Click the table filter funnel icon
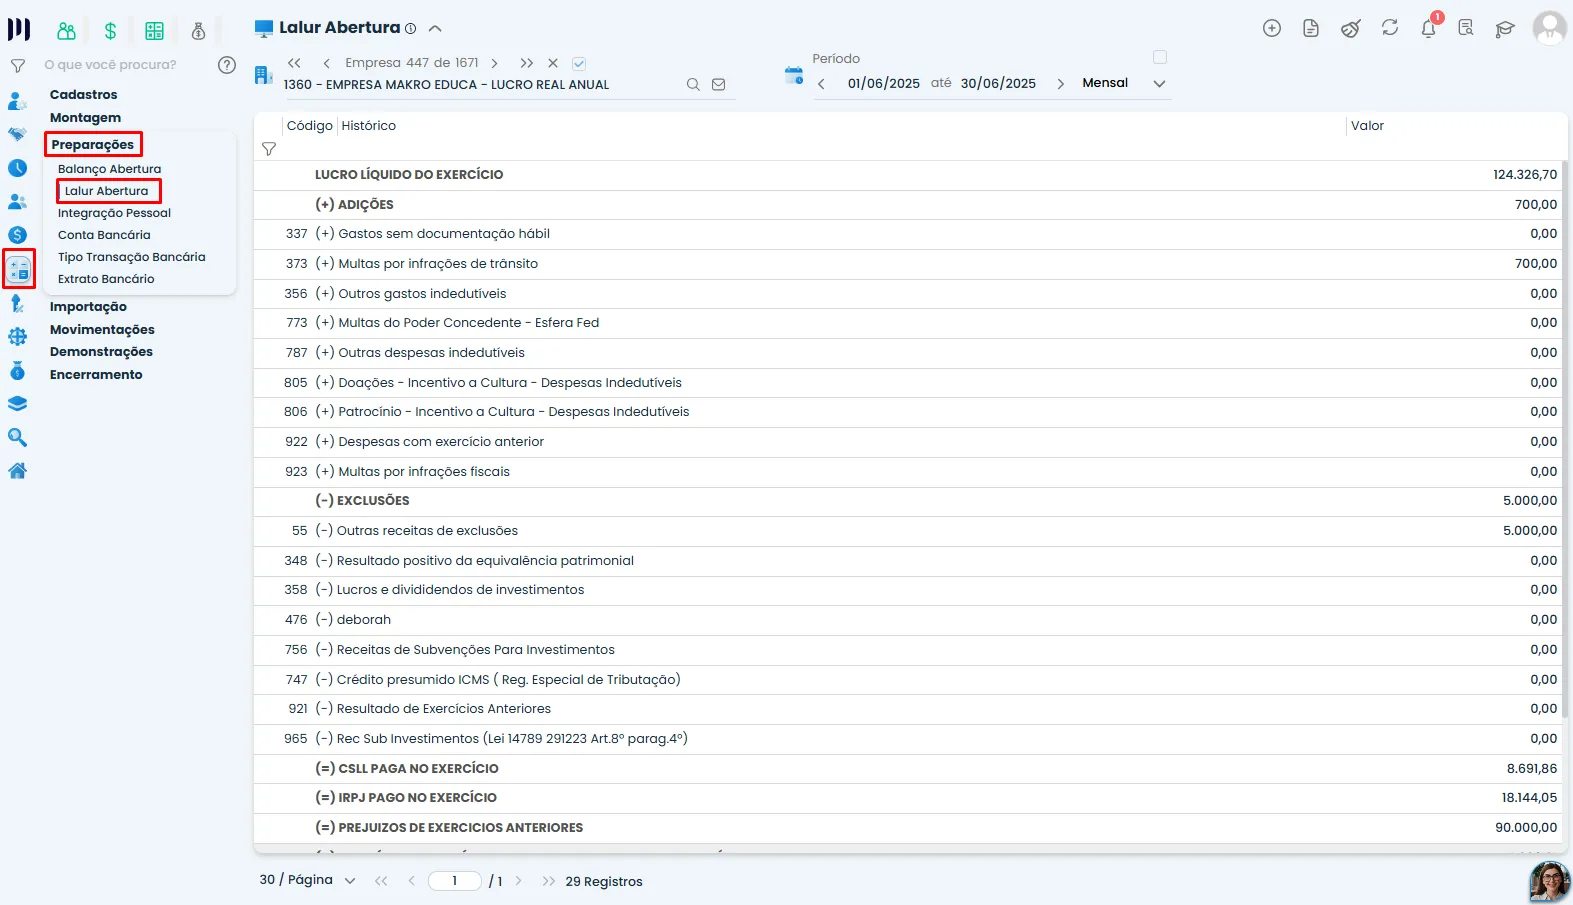 click(269, 149)
